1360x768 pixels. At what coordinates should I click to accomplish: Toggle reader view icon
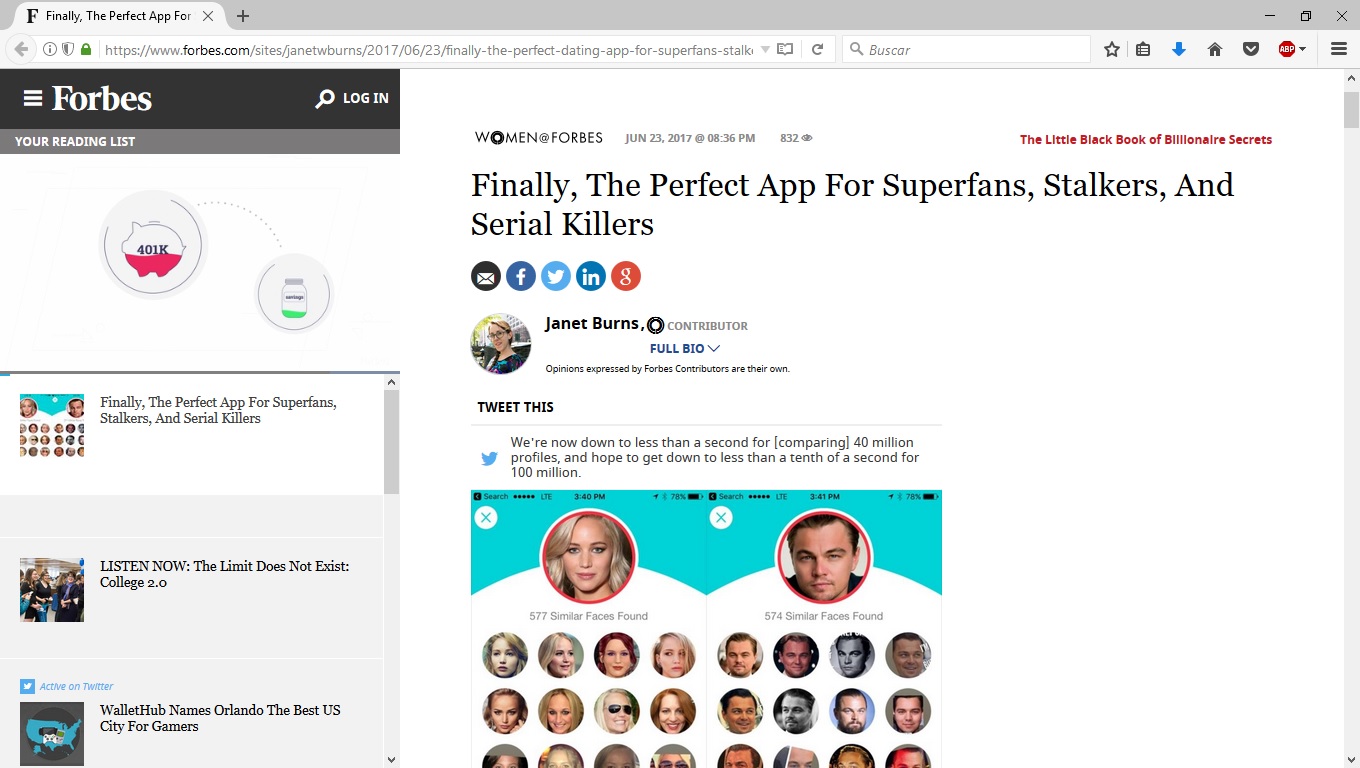coord(786,49)
